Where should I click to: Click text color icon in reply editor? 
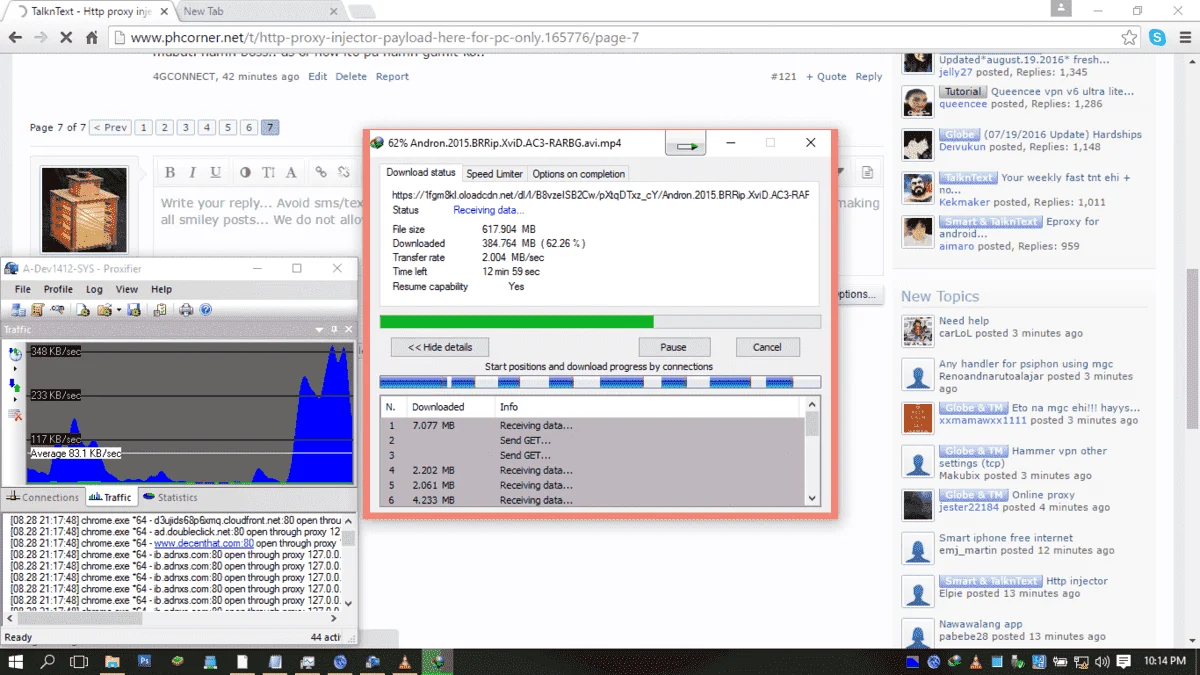pyautogui.click(x=245, y=173)
